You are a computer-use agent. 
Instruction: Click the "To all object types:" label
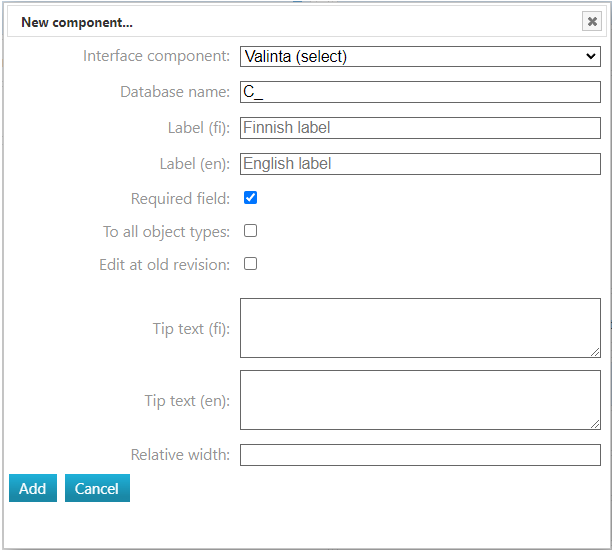166,232
